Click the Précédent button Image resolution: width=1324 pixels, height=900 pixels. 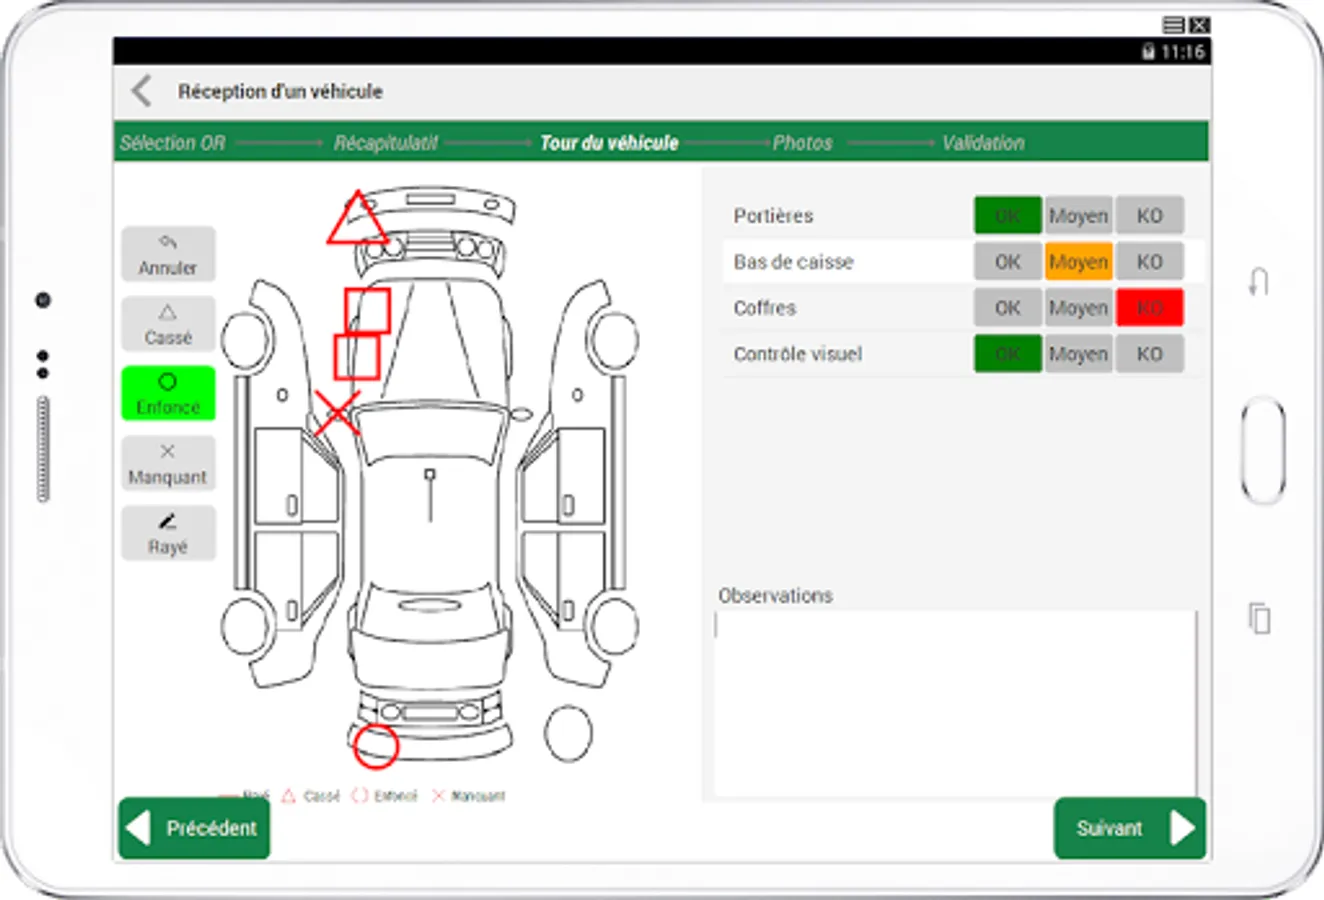tap(193, 828)
